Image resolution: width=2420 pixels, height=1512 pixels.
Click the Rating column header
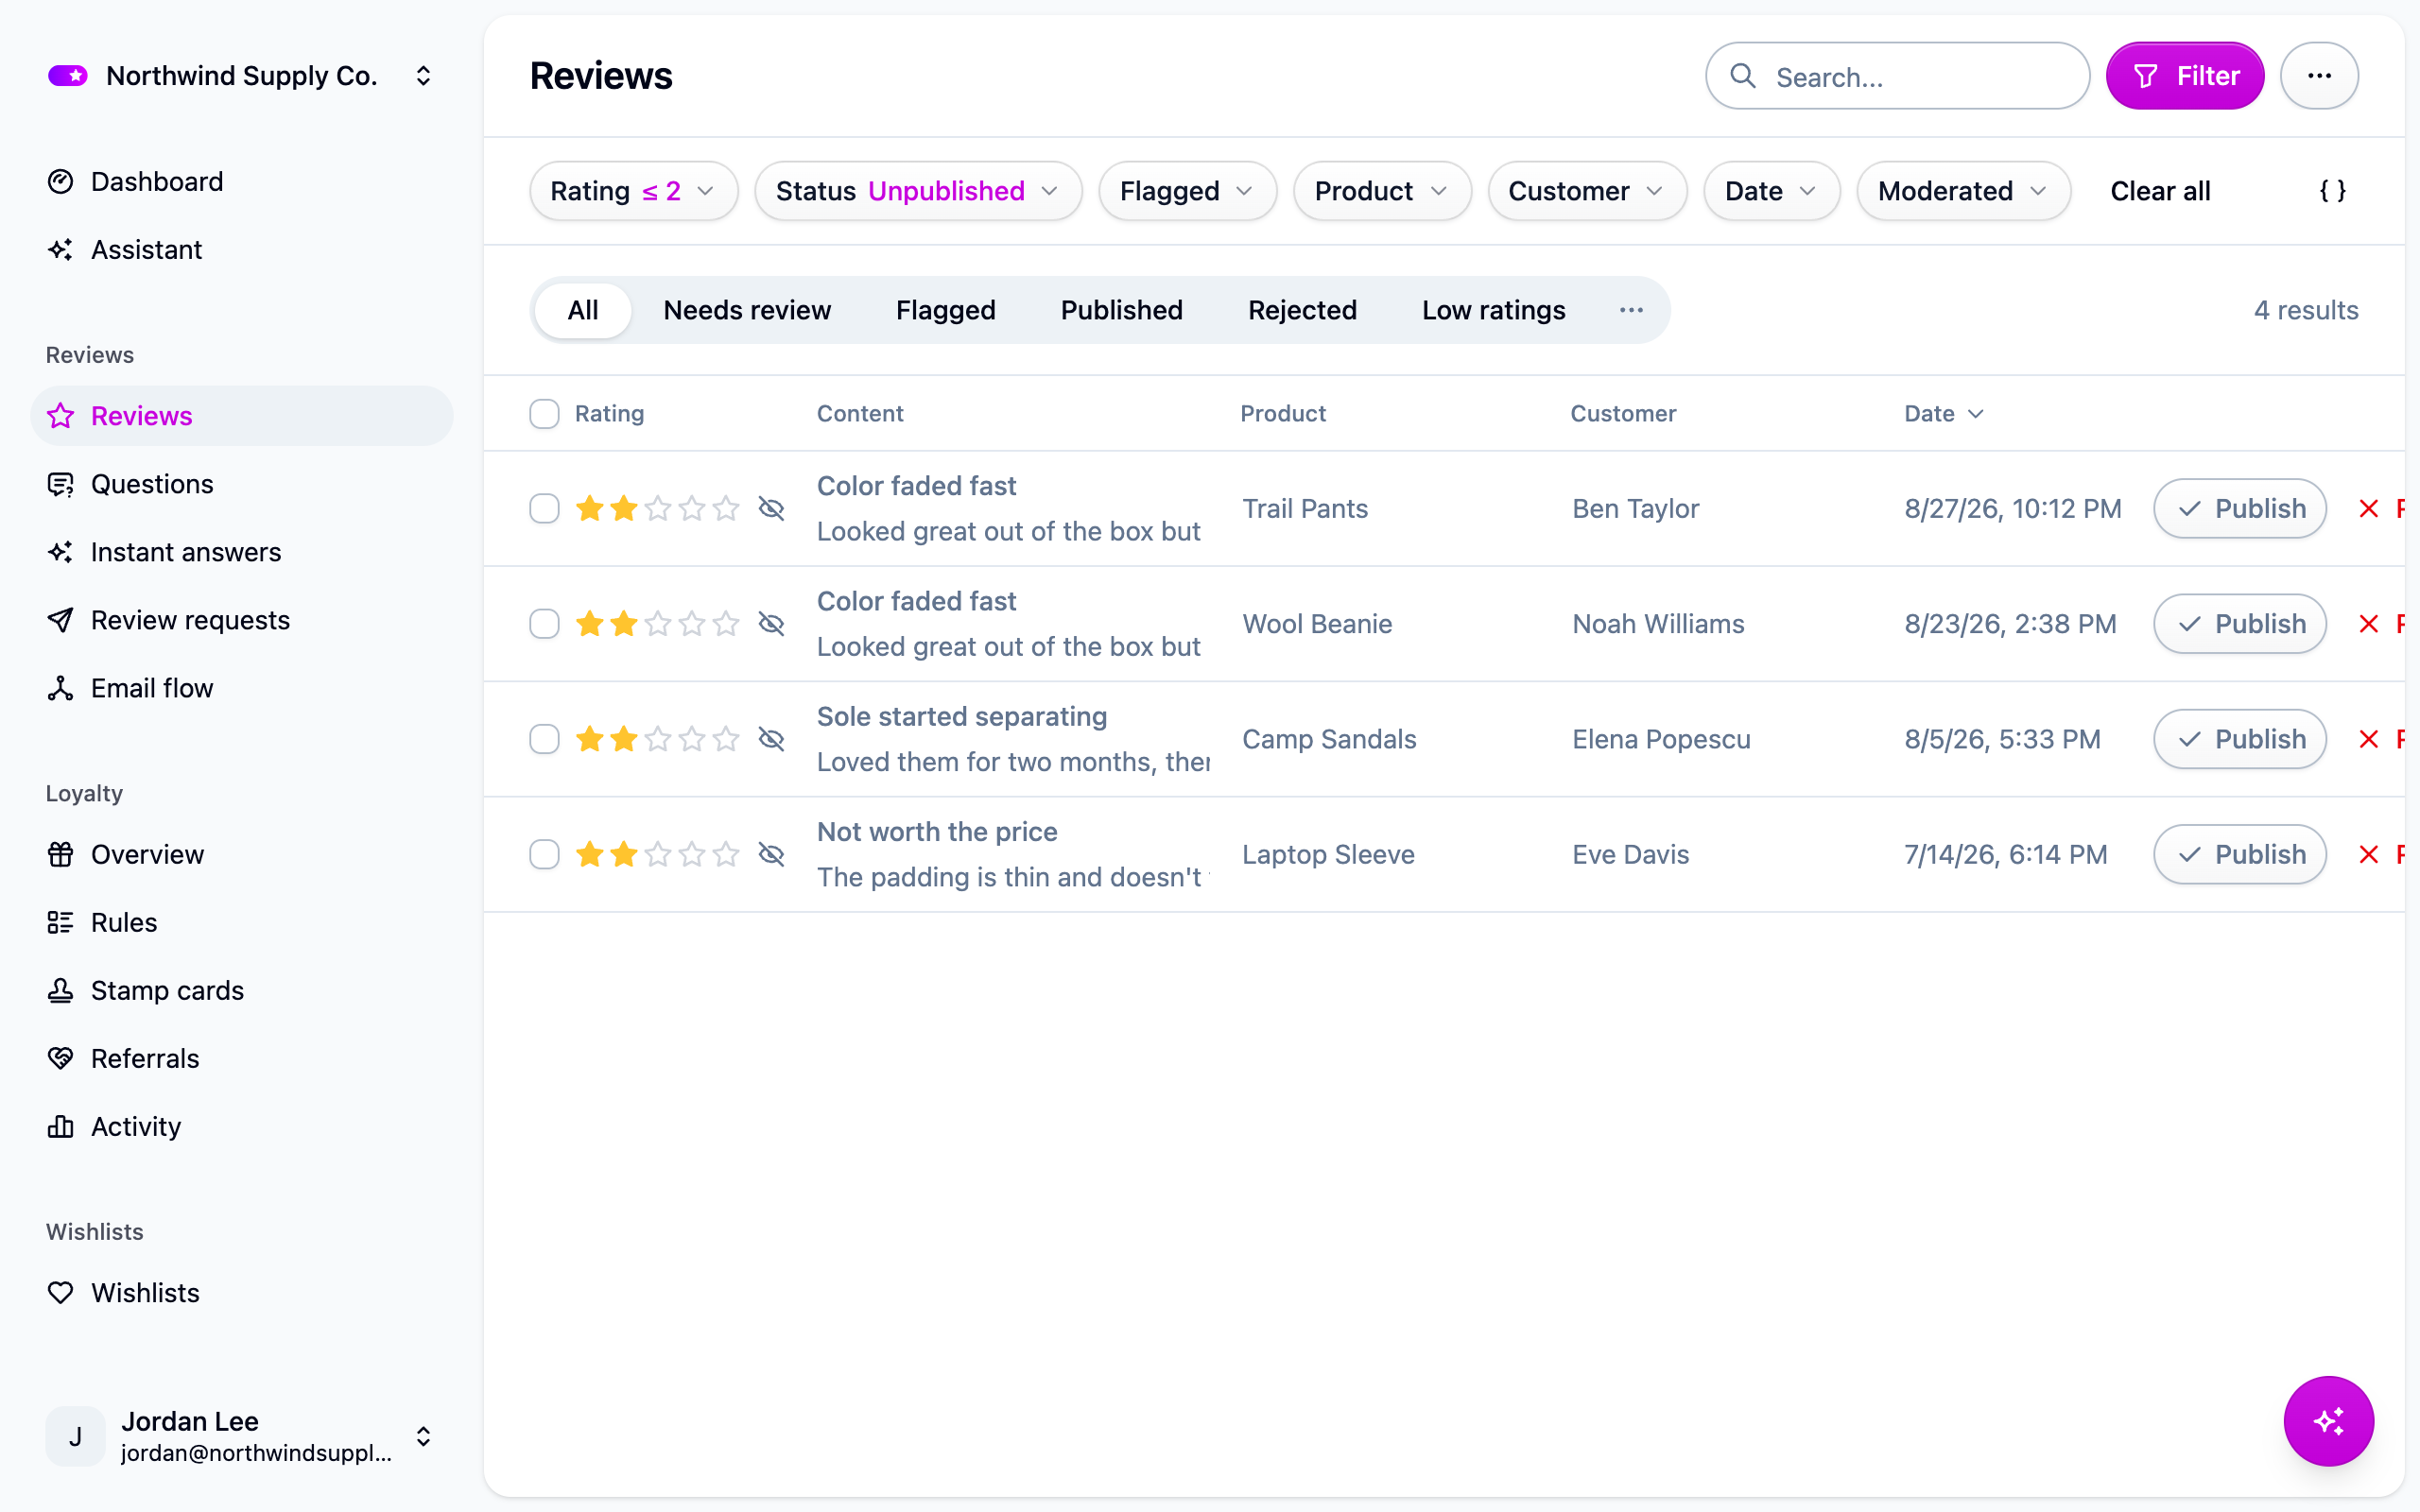[609, 413]
